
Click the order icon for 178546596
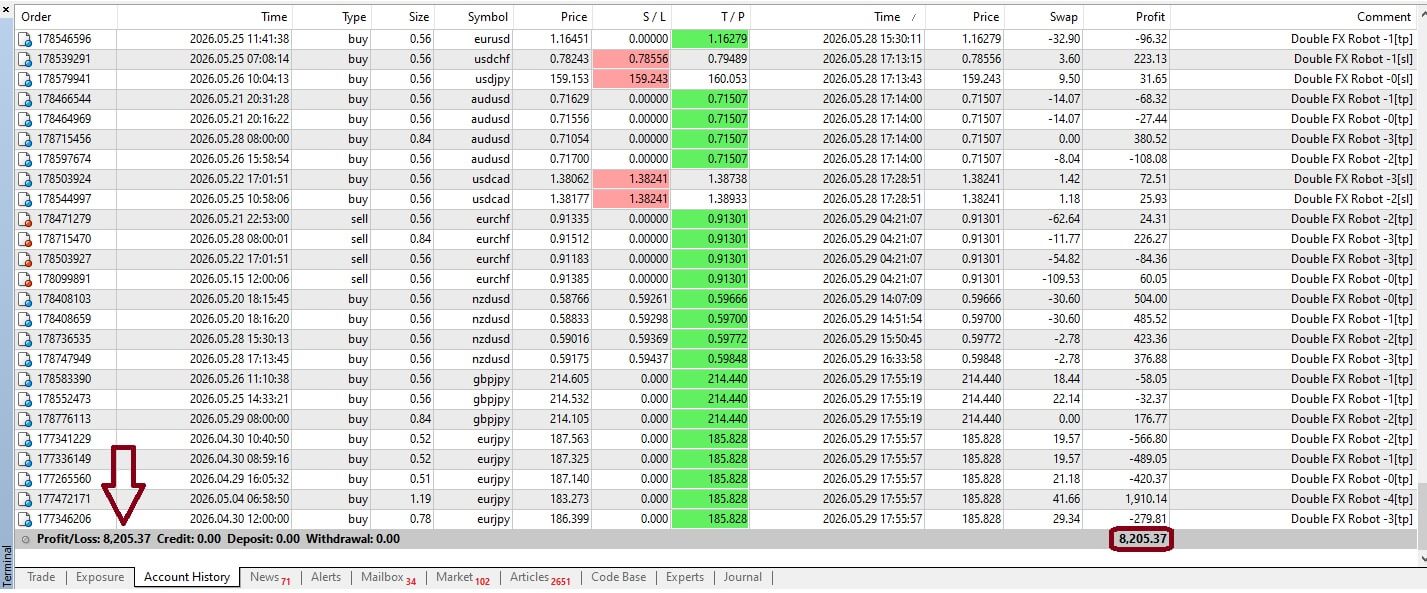pos(26,39)
